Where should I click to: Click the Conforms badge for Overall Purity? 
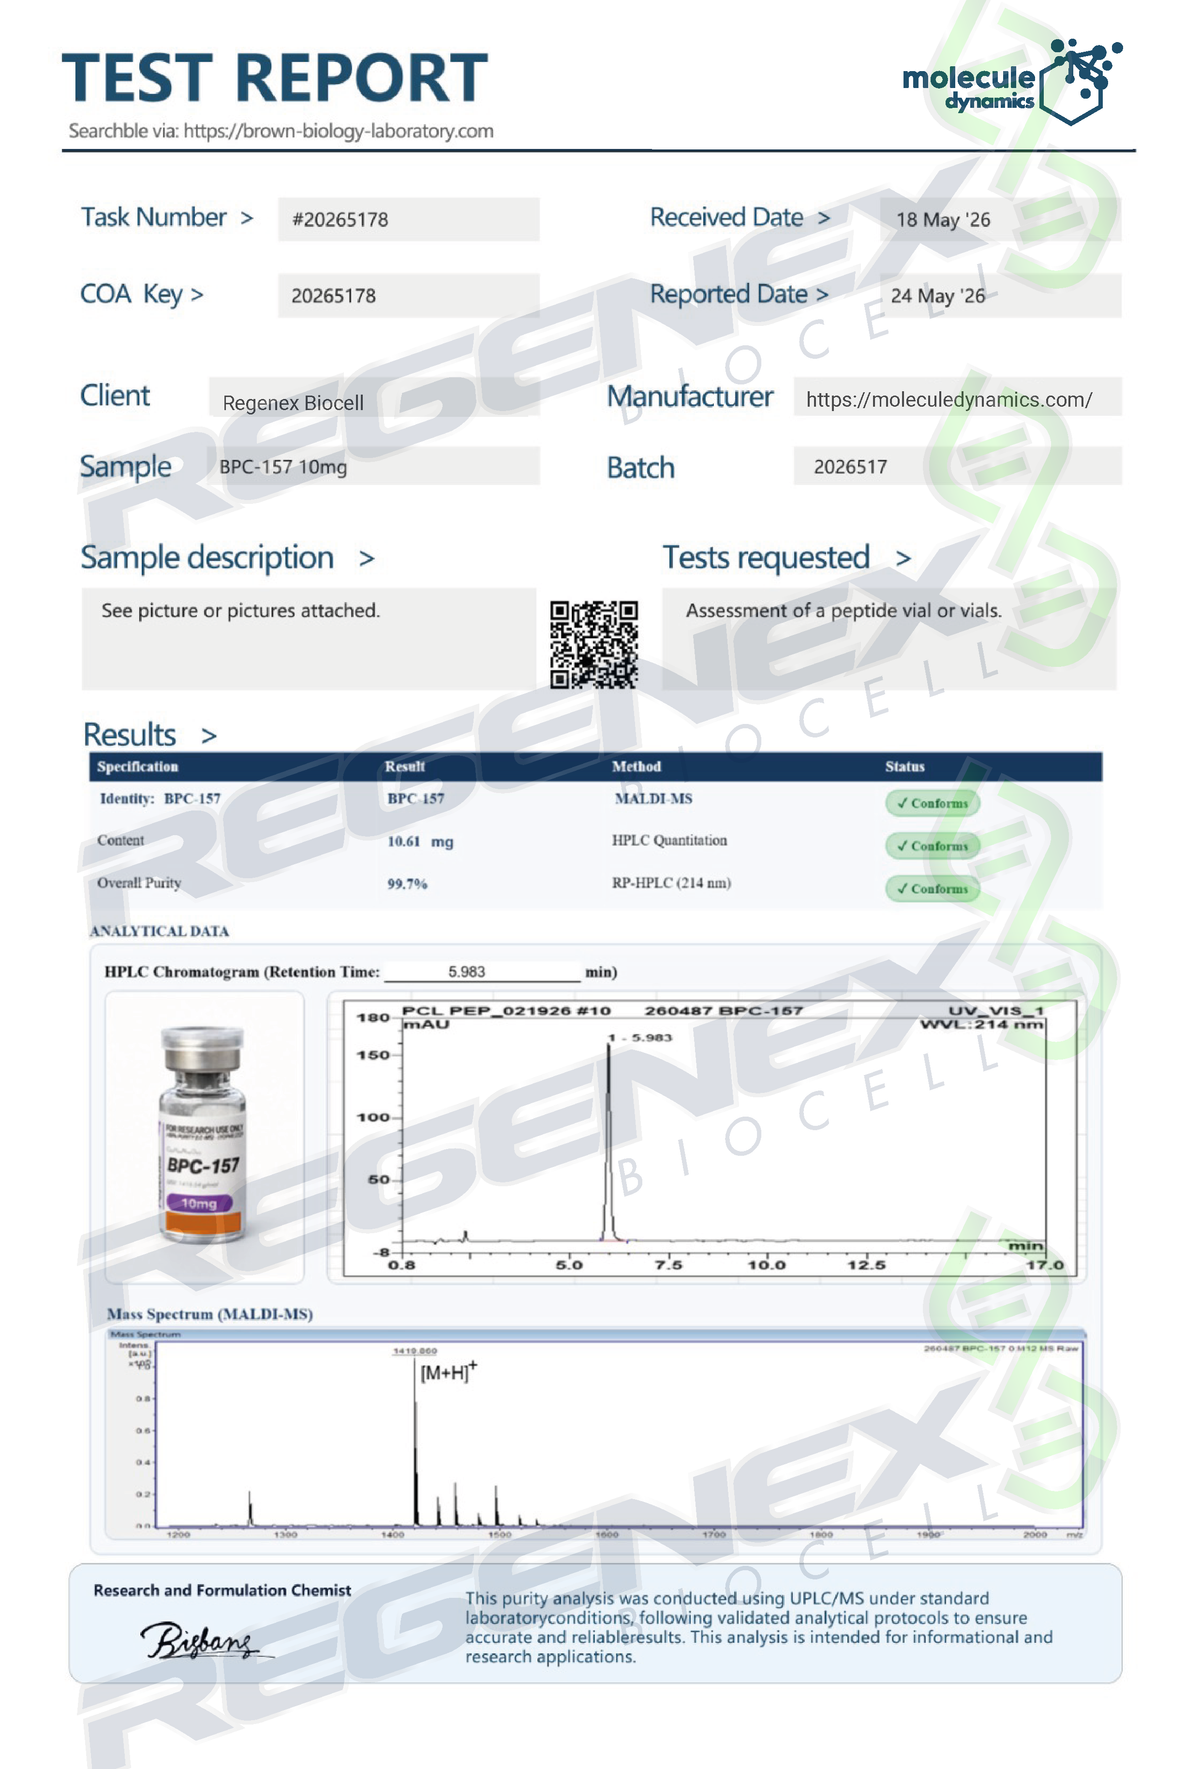(x=932, y=889)
